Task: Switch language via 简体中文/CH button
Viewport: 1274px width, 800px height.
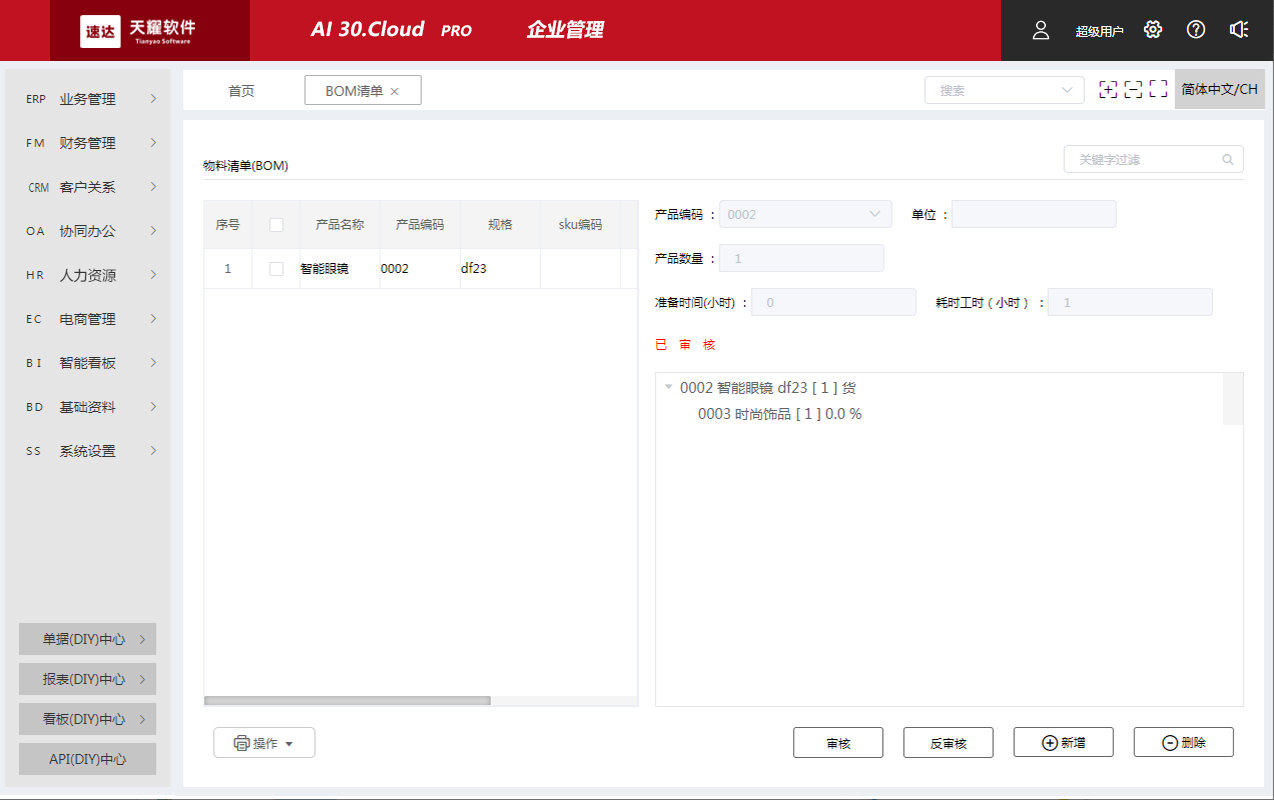Action: click(1219, 88)
